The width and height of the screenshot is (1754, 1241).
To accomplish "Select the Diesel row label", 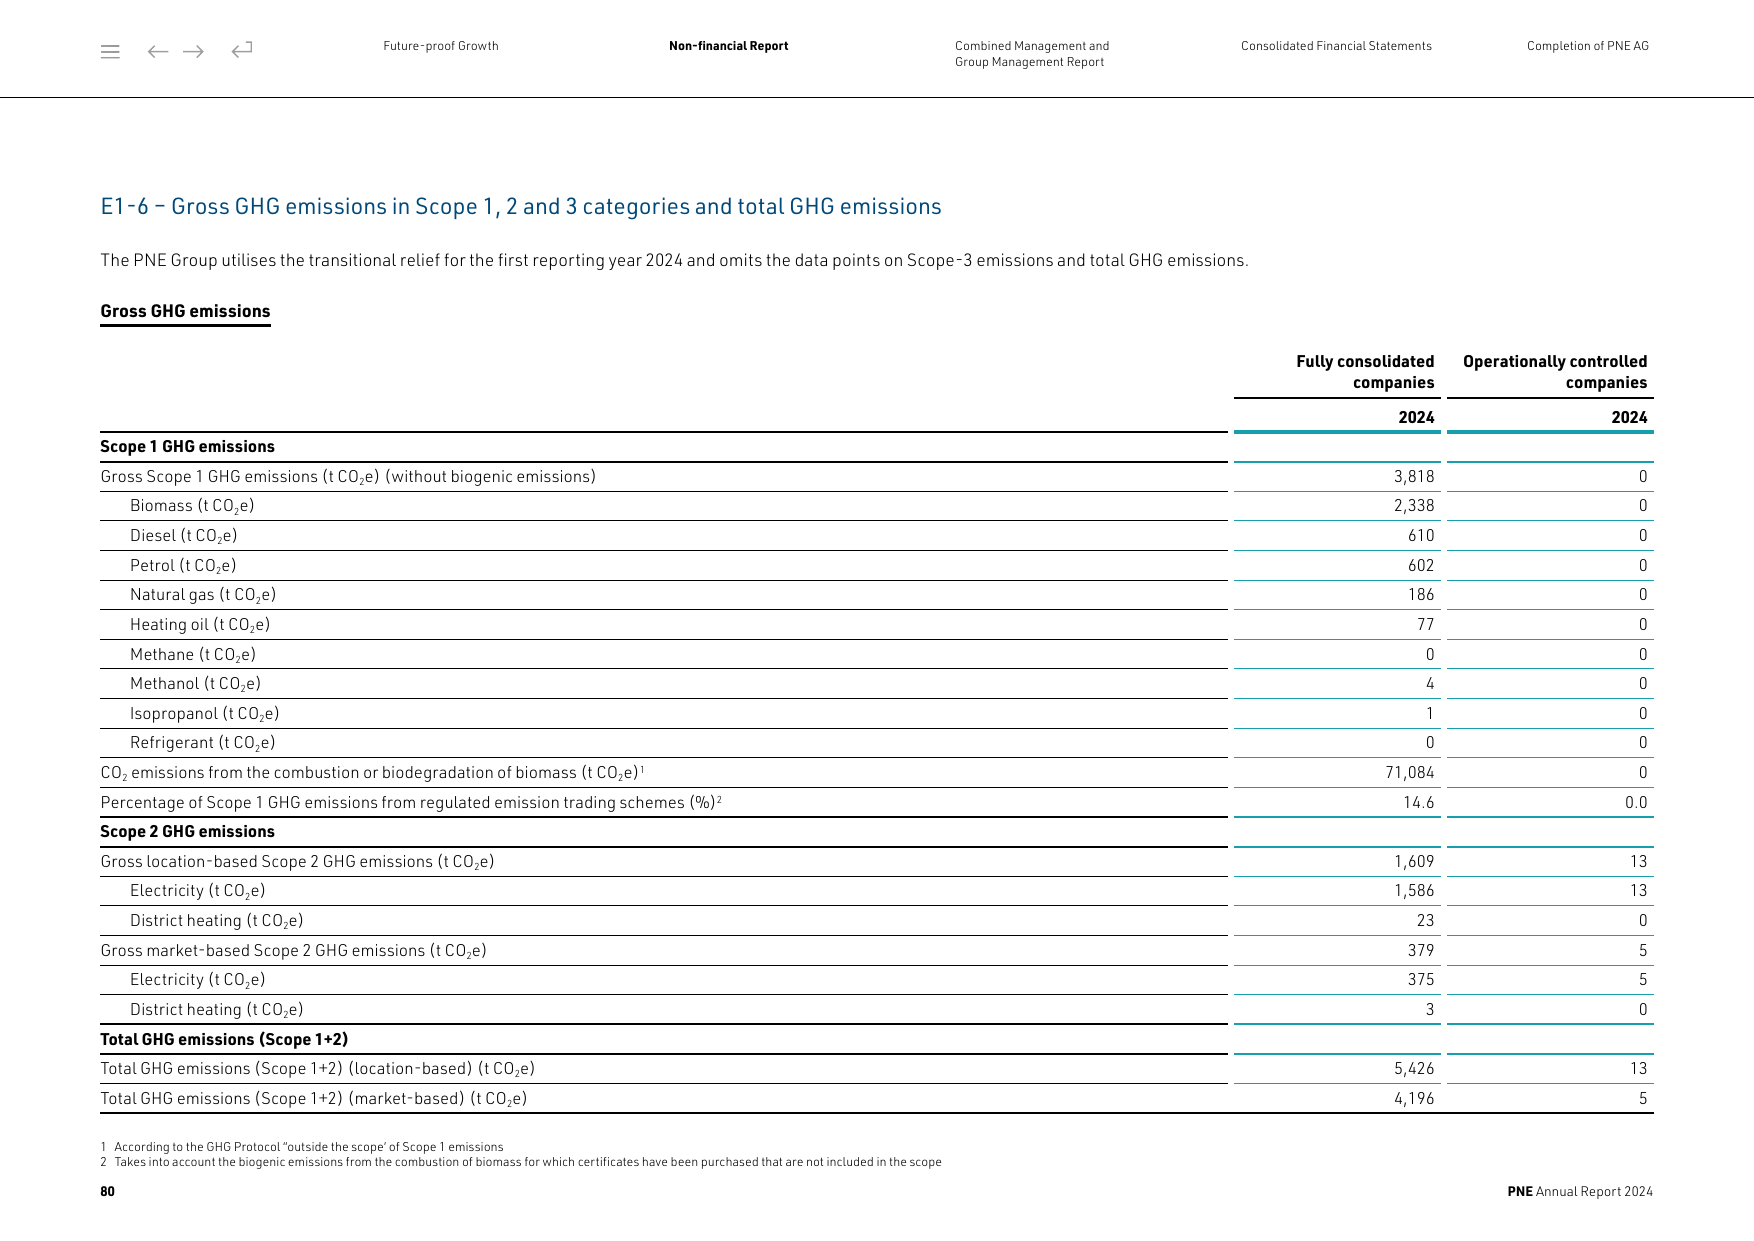I will [183, 536].
